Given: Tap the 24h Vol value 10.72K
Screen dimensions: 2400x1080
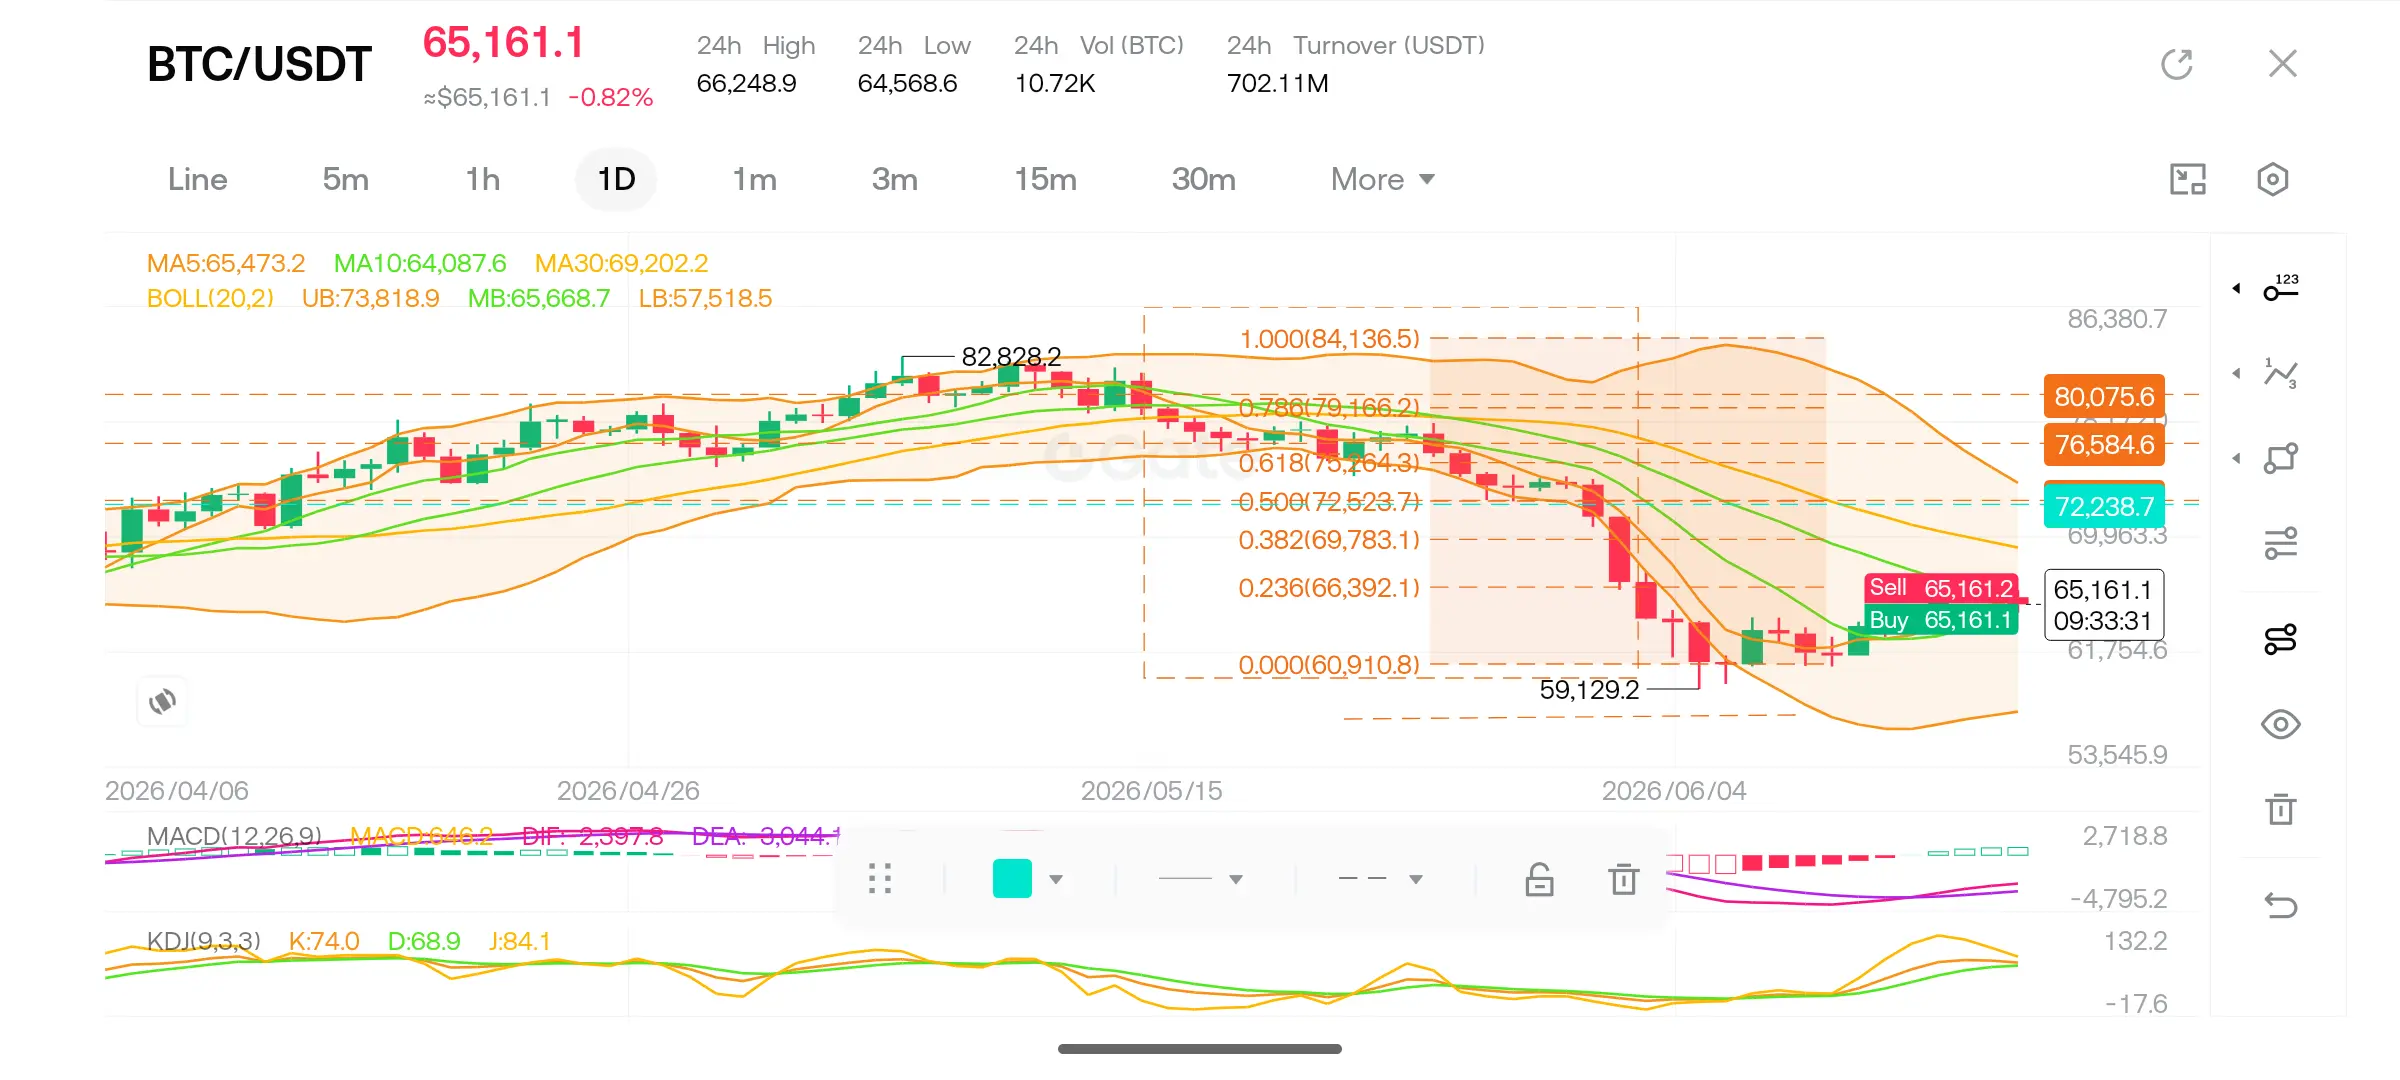Looking at the screenshot, I should (x=1055, y=83).
